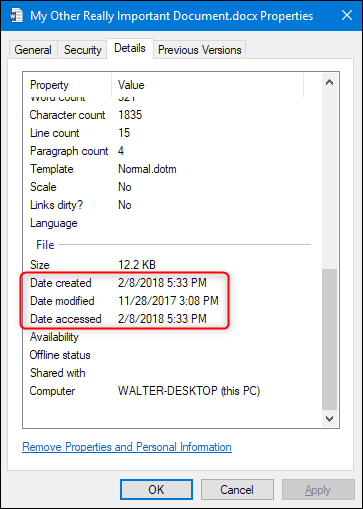The height and width of the screenshot is (509, 363).
Task: Select the Date created property
Action: pos(61,283)
